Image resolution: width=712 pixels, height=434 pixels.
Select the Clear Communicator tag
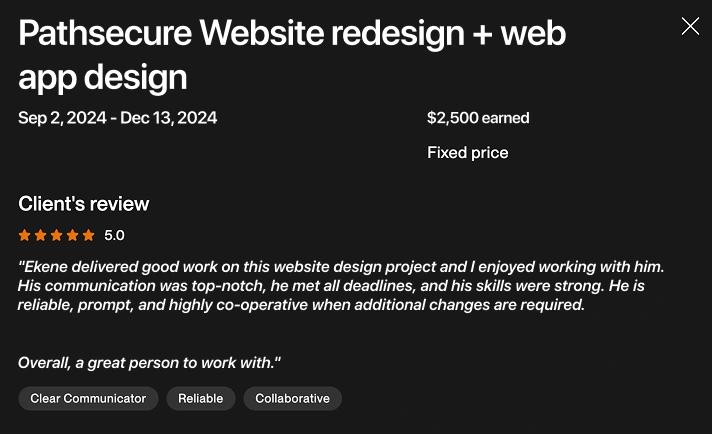(88, 398)
